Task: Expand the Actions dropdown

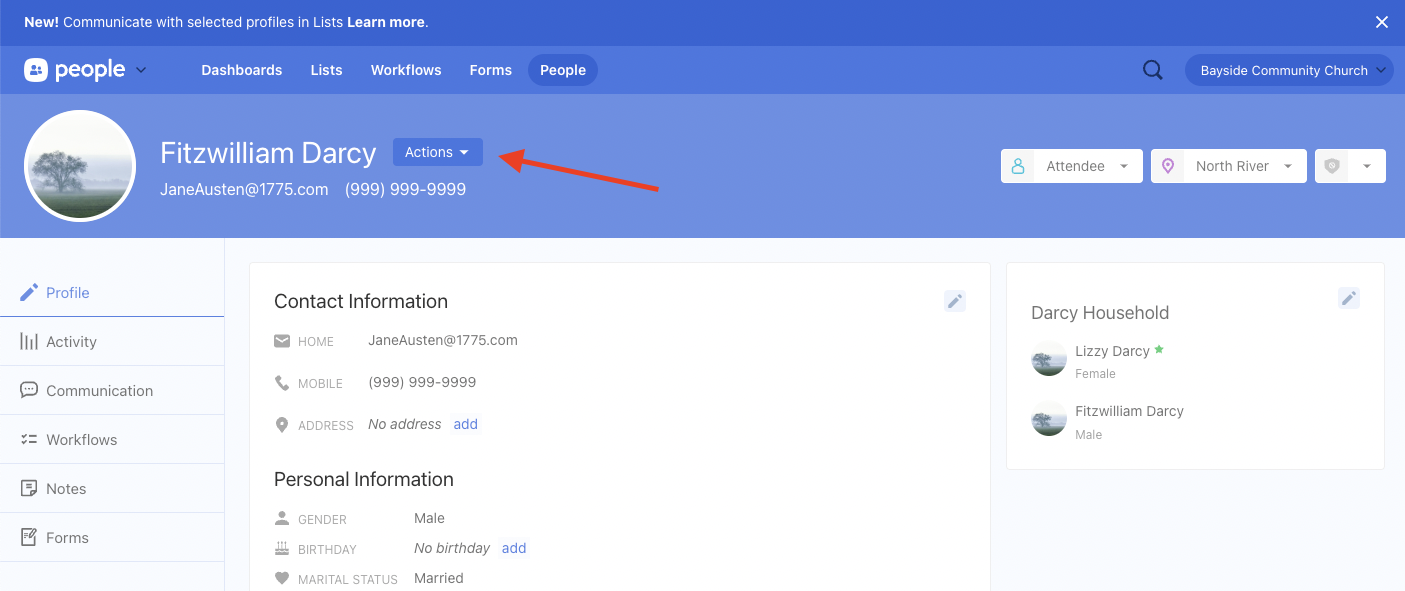Action: [x=437, y=152]
